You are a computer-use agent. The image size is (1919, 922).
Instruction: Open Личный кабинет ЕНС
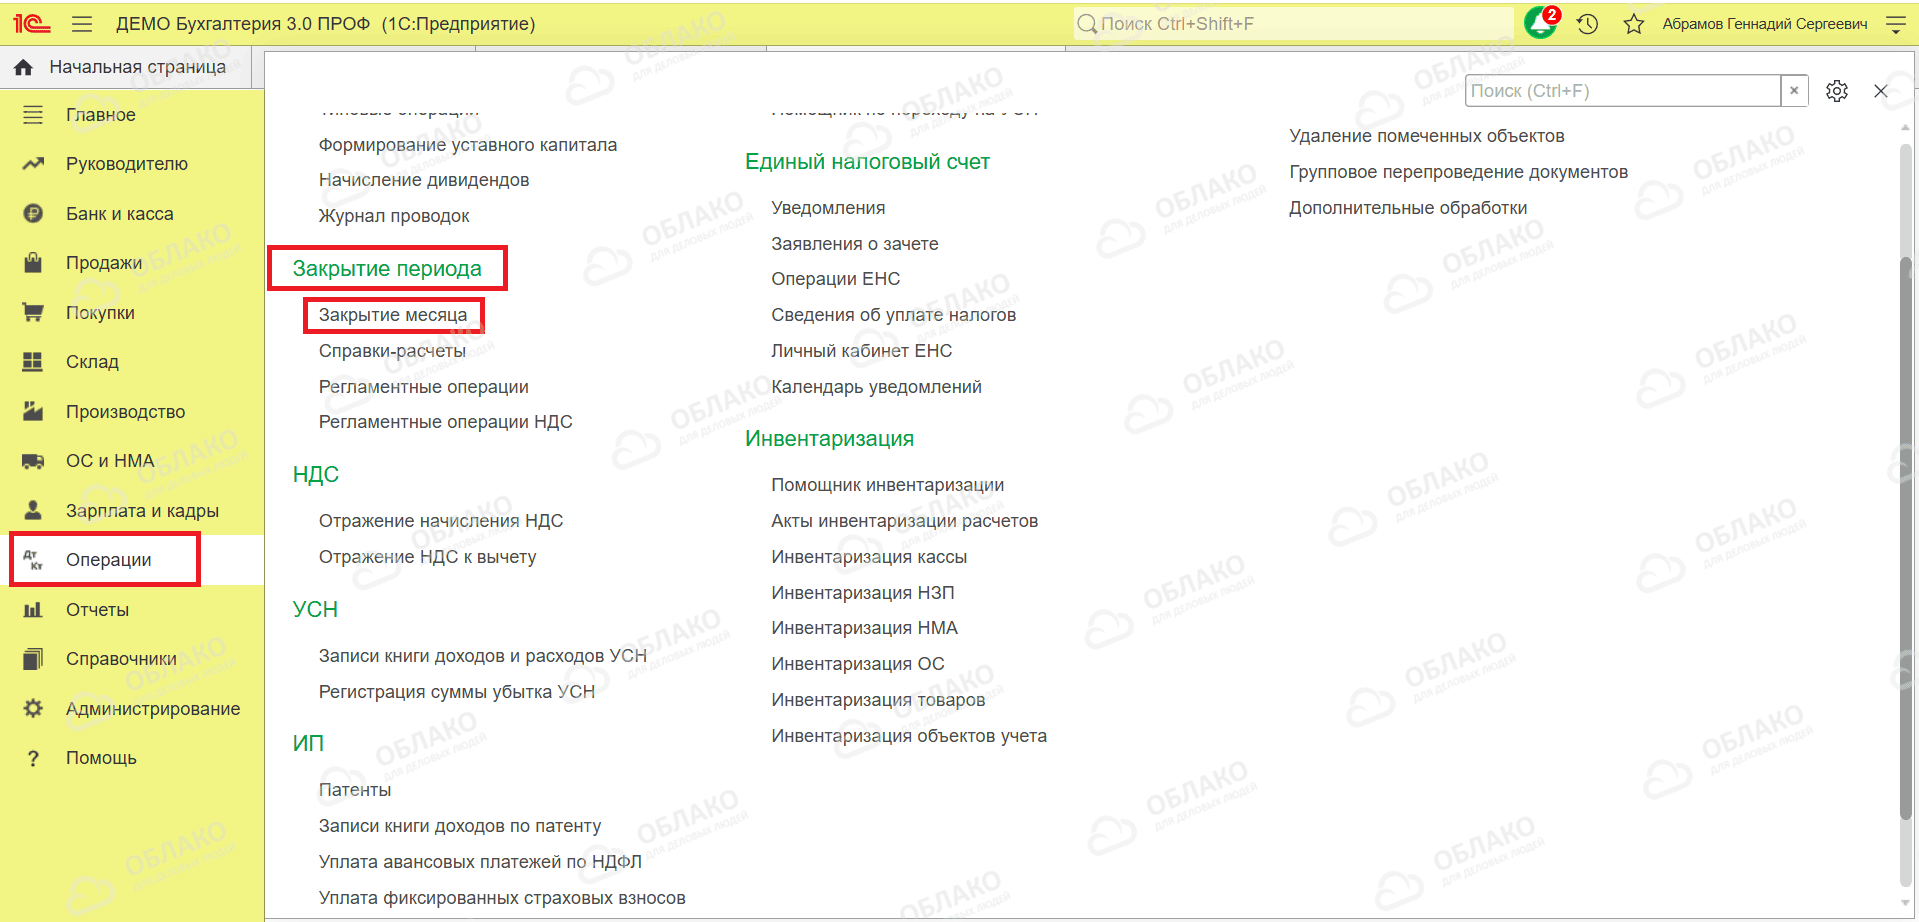tap(862, 351)
